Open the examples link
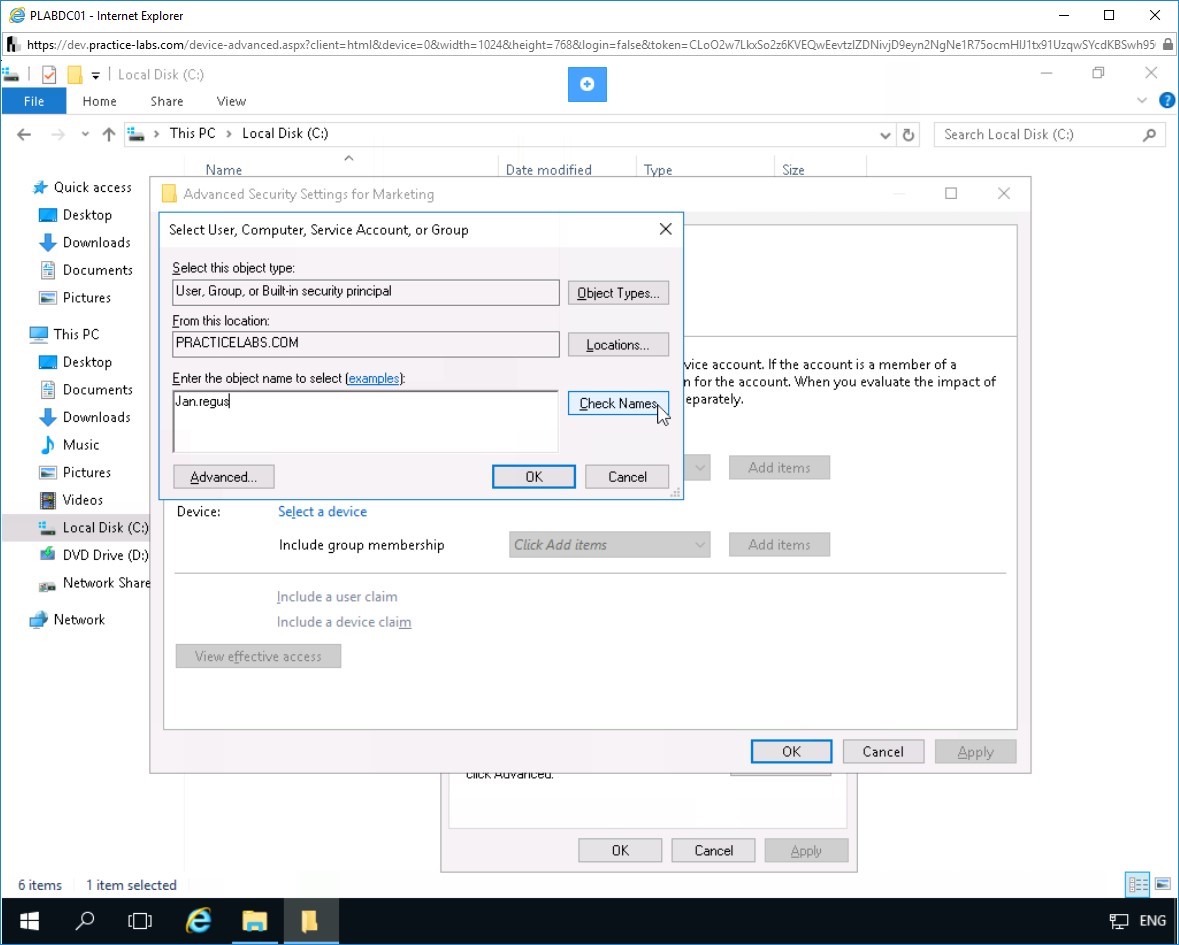Image resolution: width=1179 pixels, height=945 pixels. [x=374, y=378]
